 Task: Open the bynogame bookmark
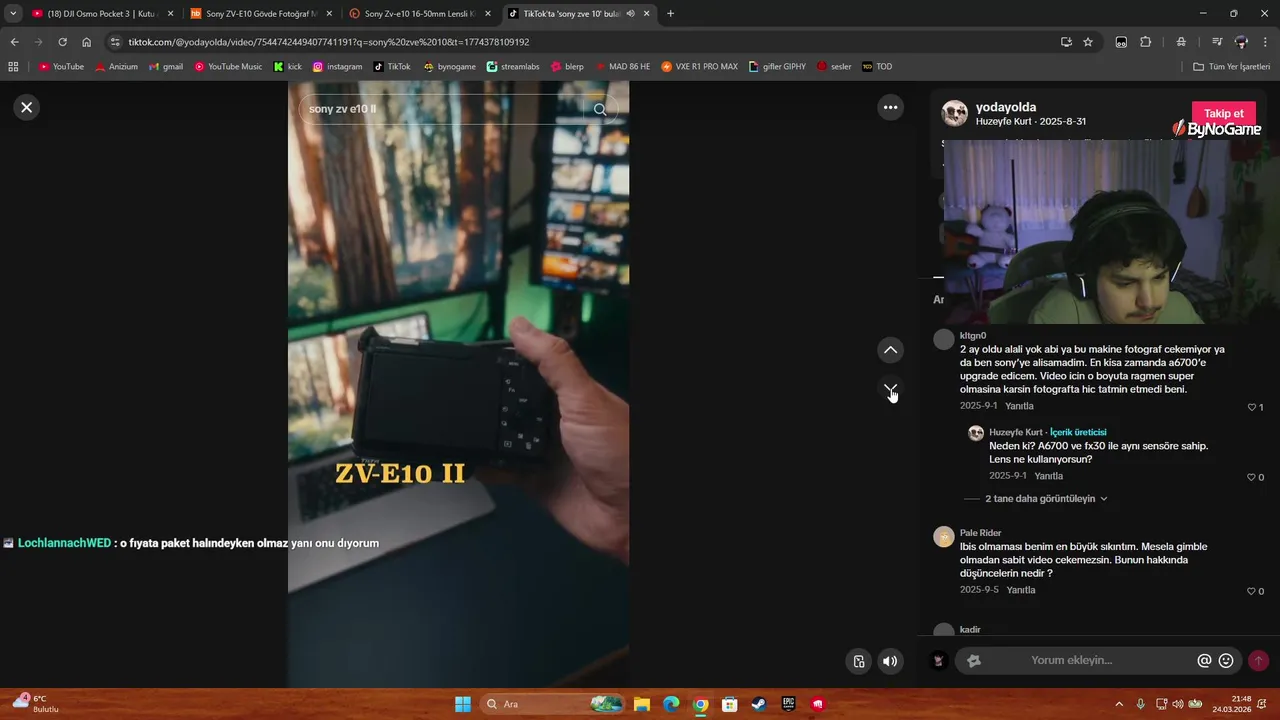click(x=449, y=67)
